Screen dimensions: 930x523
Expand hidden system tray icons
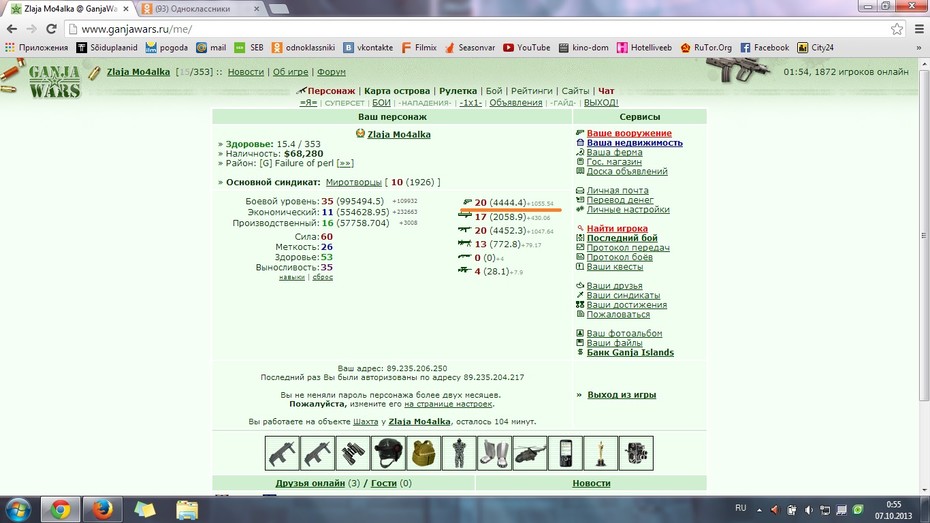pos(759,509)
